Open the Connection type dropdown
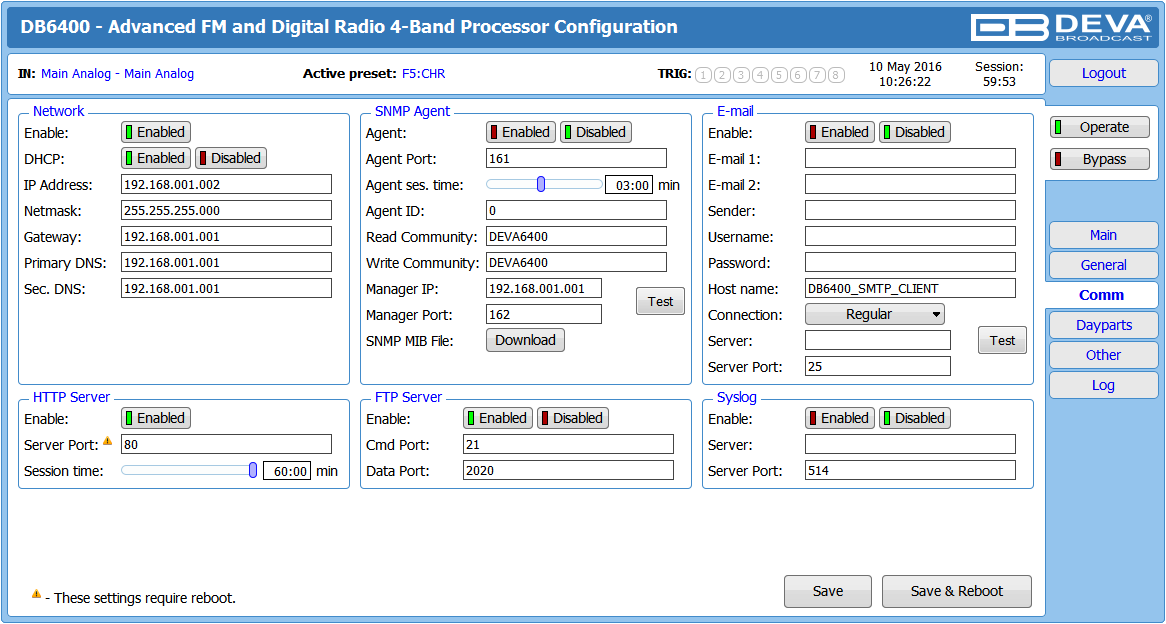 coord(874,315)
